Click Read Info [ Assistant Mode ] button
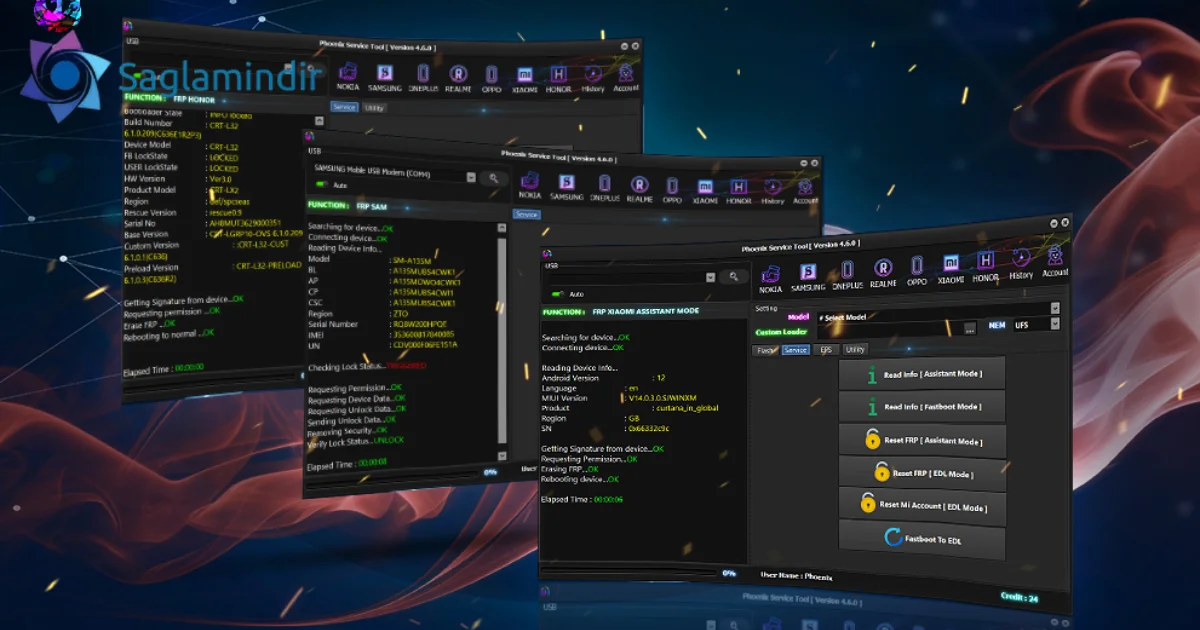Image resolution: width=1200 pixels, height=630 pixels. point(924,374)
